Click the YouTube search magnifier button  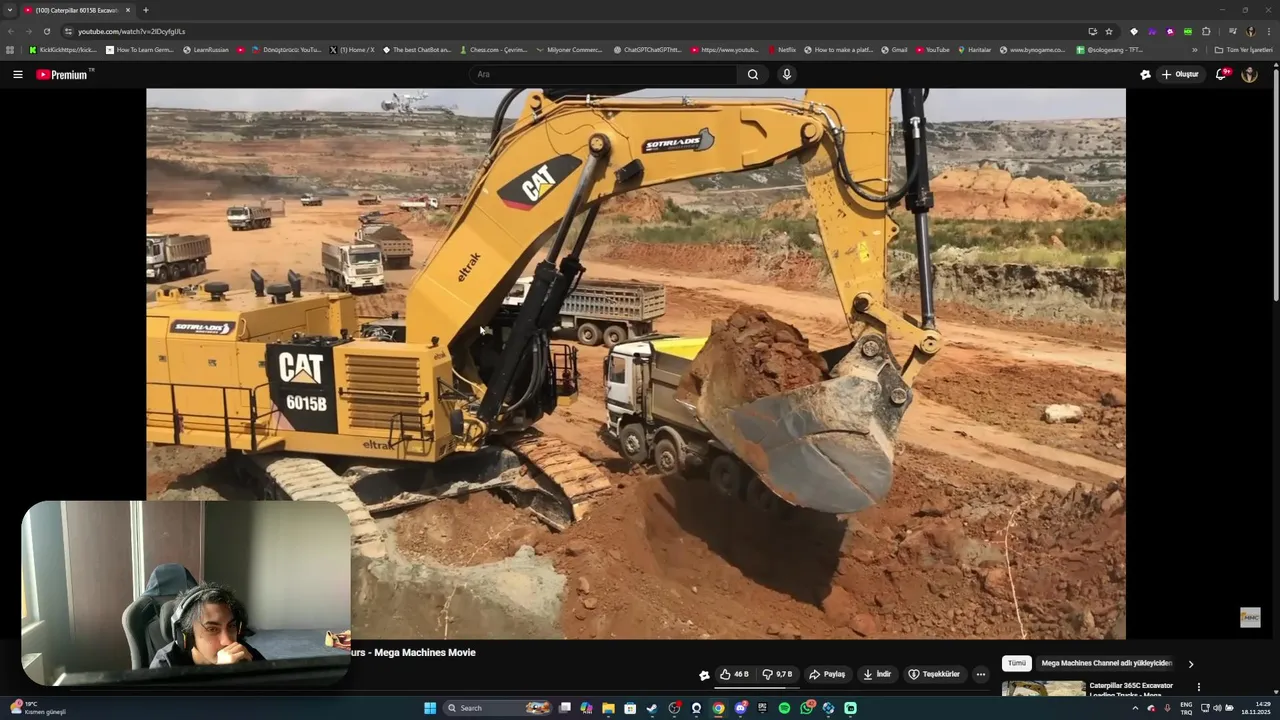pyautogui.click(x=753, y=74)
